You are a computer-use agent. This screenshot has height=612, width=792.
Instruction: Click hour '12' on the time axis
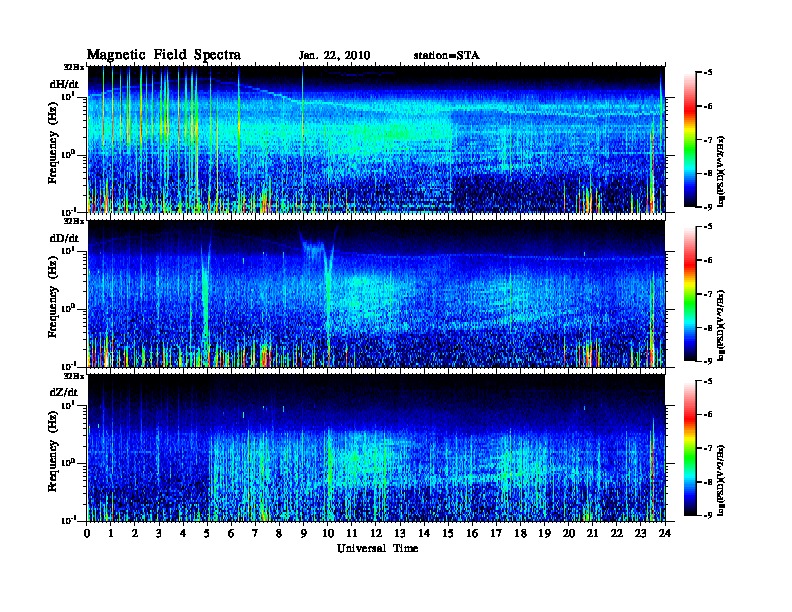point(376,533)
